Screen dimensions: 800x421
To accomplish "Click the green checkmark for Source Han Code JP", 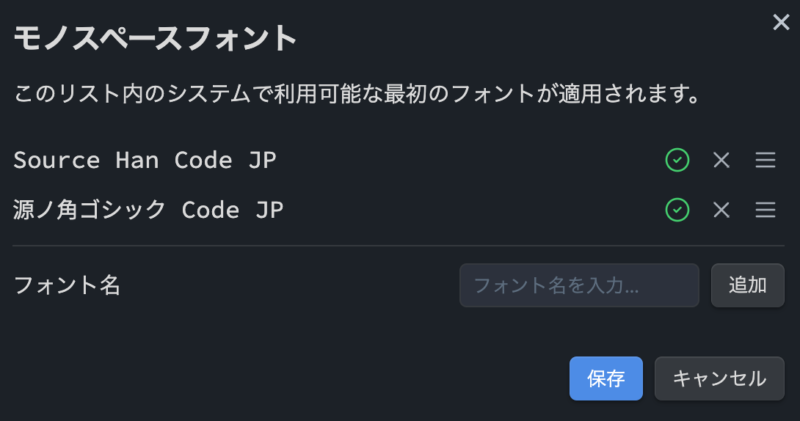I will [x=677, y=160].
